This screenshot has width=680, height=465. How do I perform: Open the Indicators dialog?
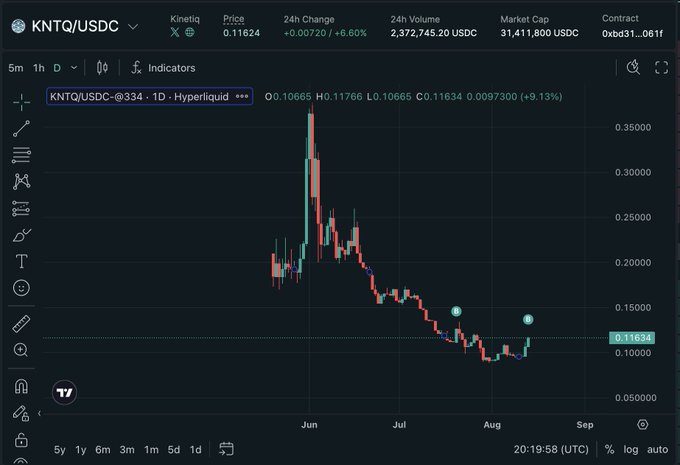[163, 68]
